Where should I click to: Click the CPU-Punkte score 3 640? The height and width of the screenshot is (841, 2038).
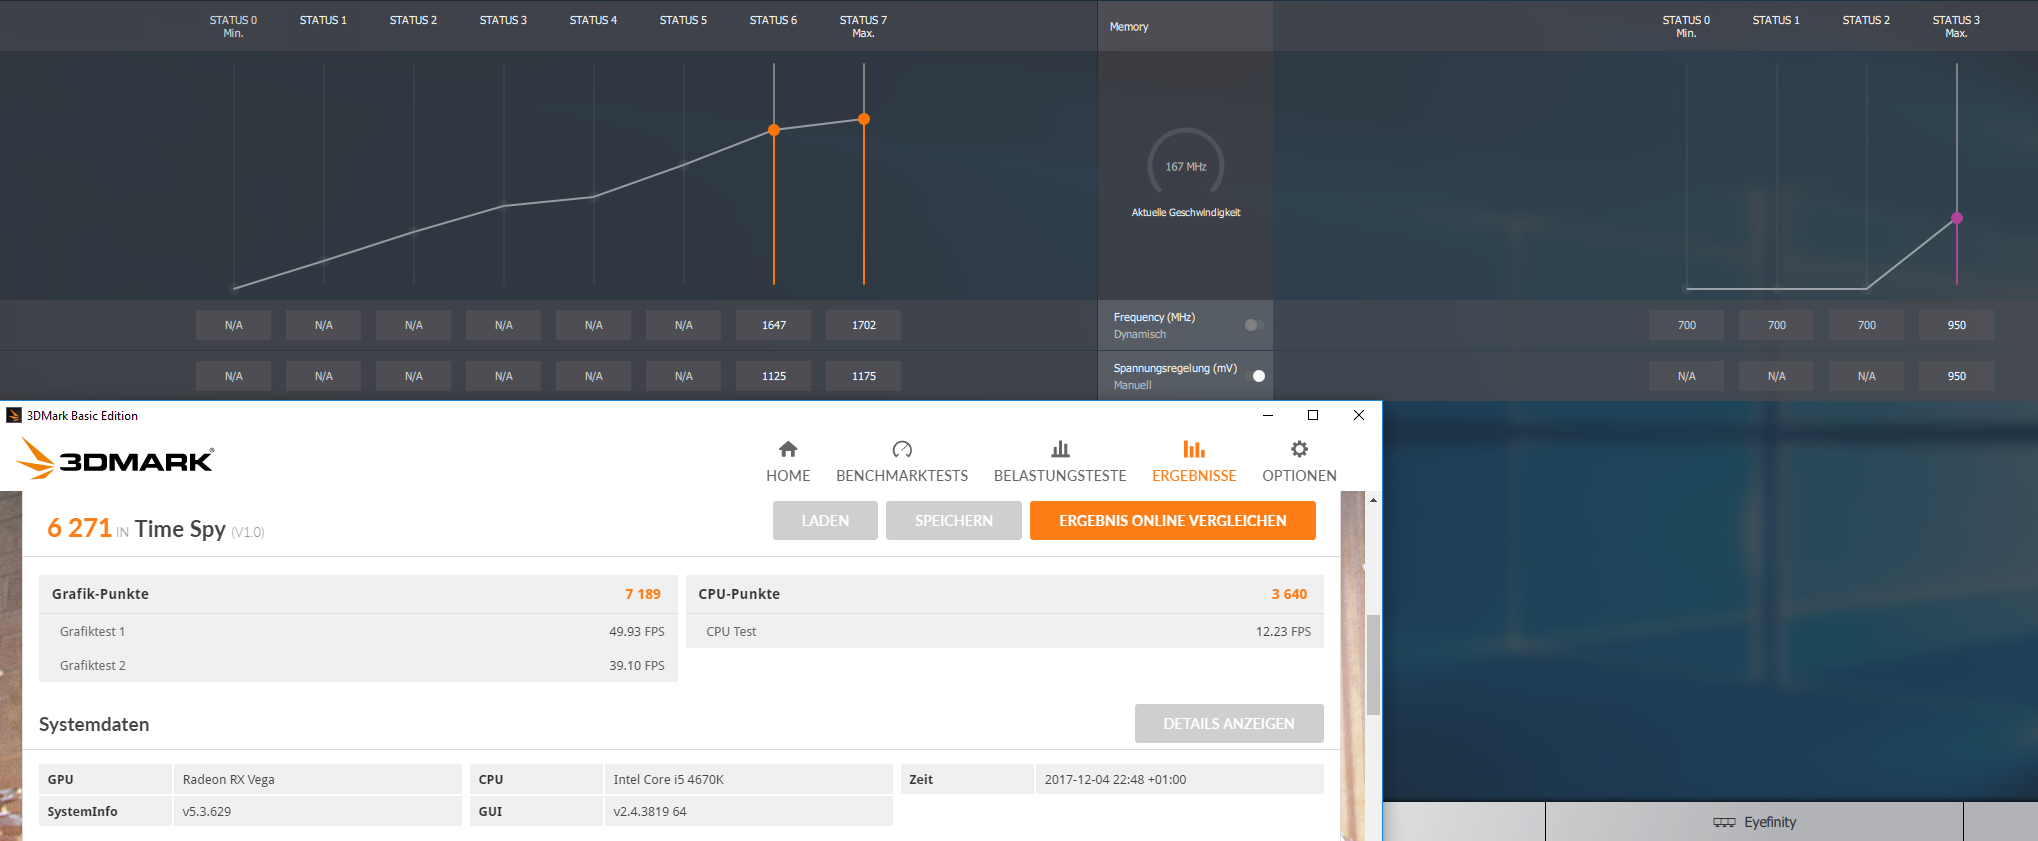(x=1289, y=594)
